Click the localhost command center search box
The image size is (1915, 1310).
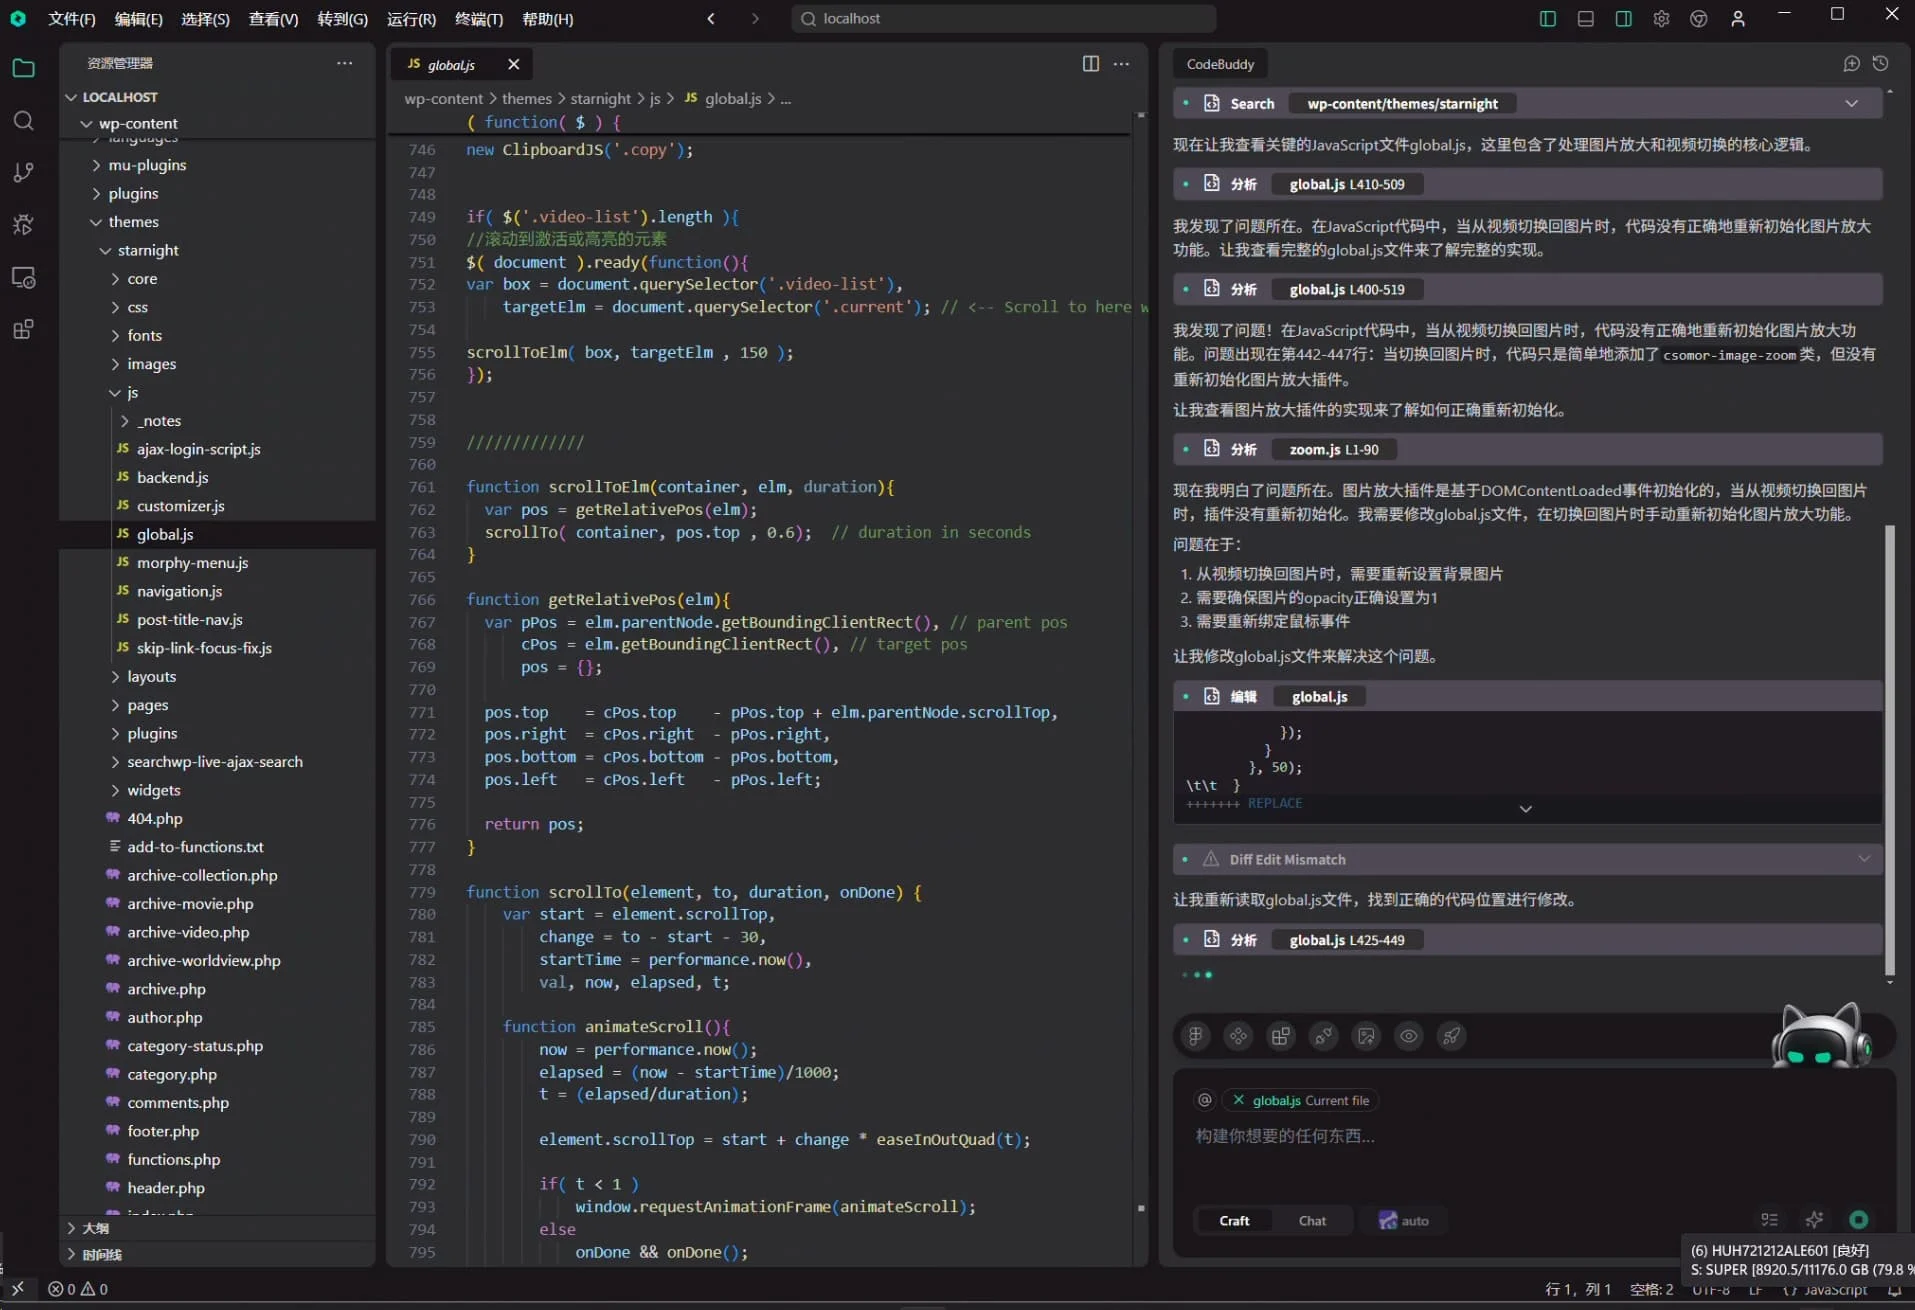tap(1003, 18)
